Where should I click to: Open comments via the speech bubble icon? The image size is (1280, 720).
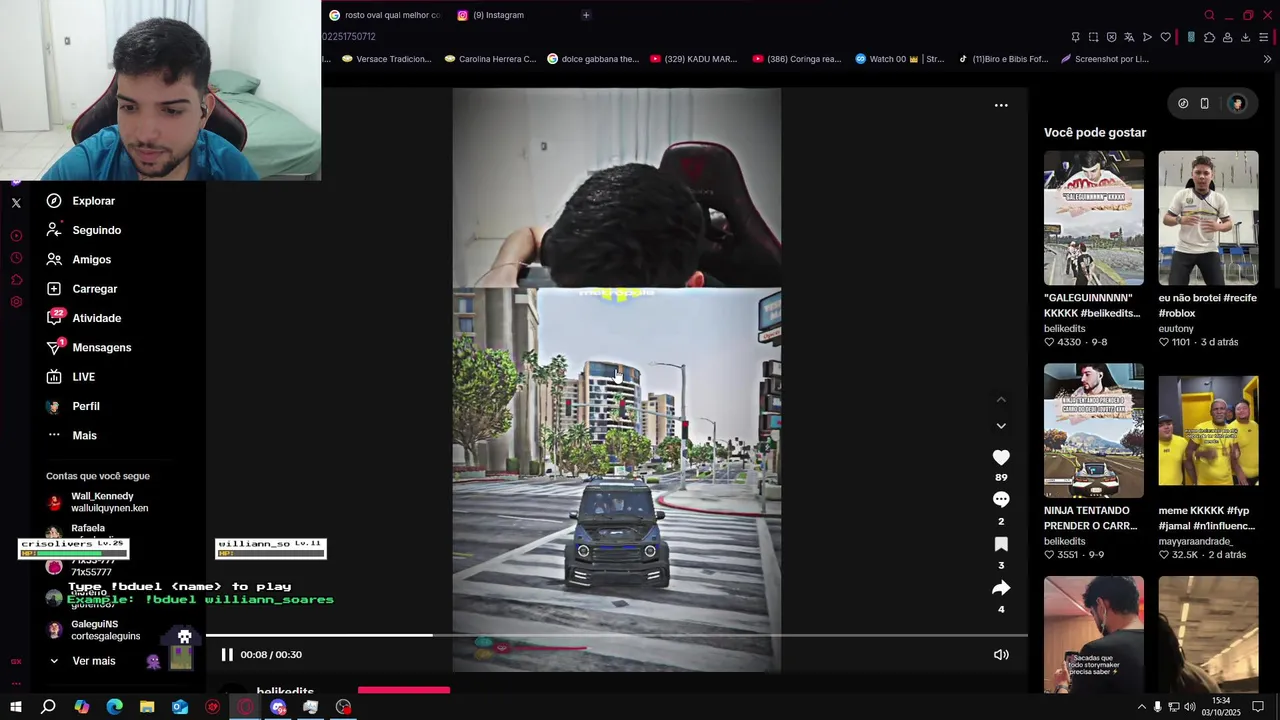tap(1001, 499)
